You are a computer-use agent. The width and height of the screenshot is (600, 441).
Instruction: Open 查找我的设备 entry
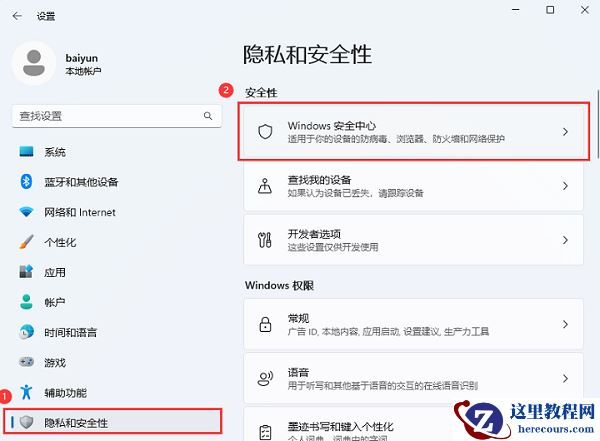click(413, 186)
